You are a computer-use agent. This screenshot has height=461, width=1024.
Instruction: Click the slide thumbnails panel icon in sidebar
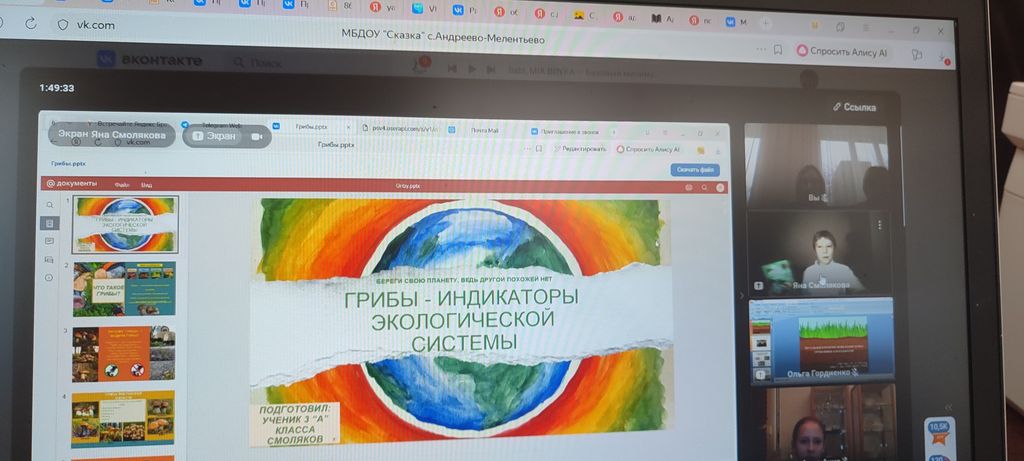(50, 223)
